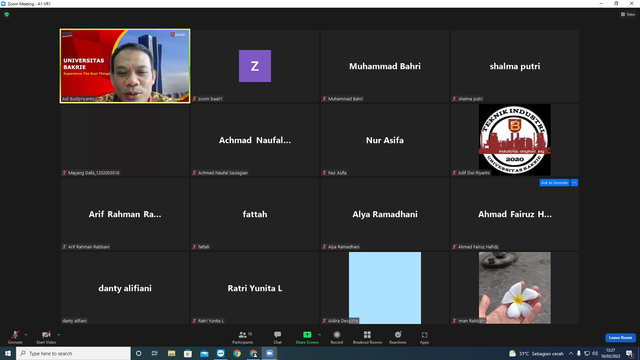Open File Explorer from the taskbar
This screenshot has height=360, width=640.
pos(171,353)
